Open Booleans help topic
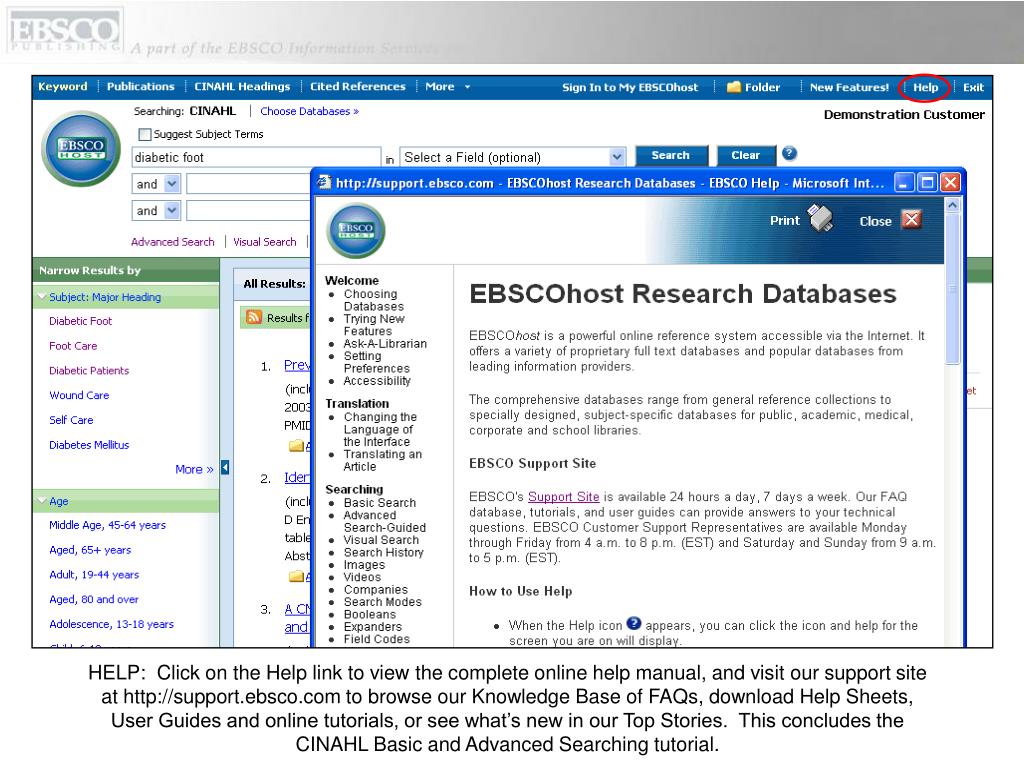Screen dimensions: 1024x768 [370, 615]
